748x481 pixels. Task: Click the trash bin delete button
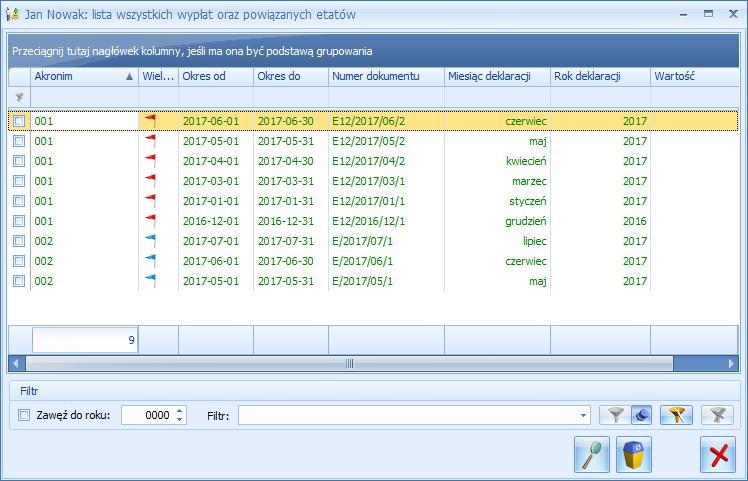click(635, 455)
